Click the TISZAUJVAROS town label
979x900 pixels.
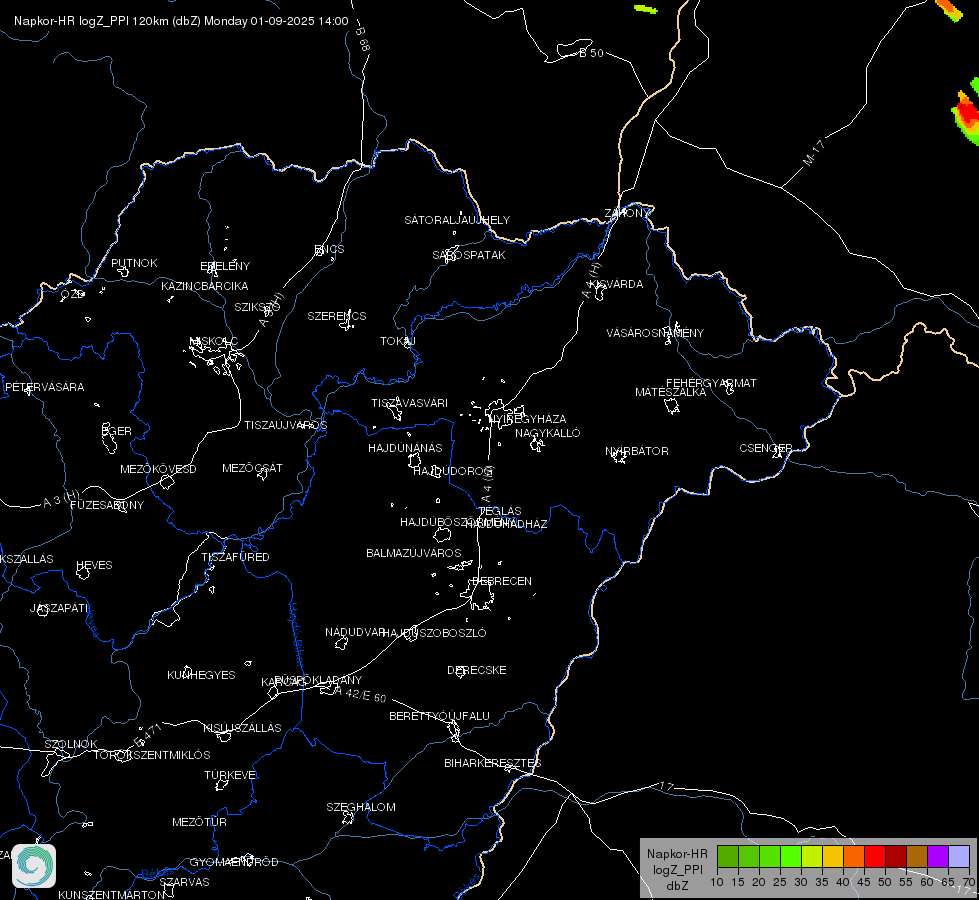(285, 425)
